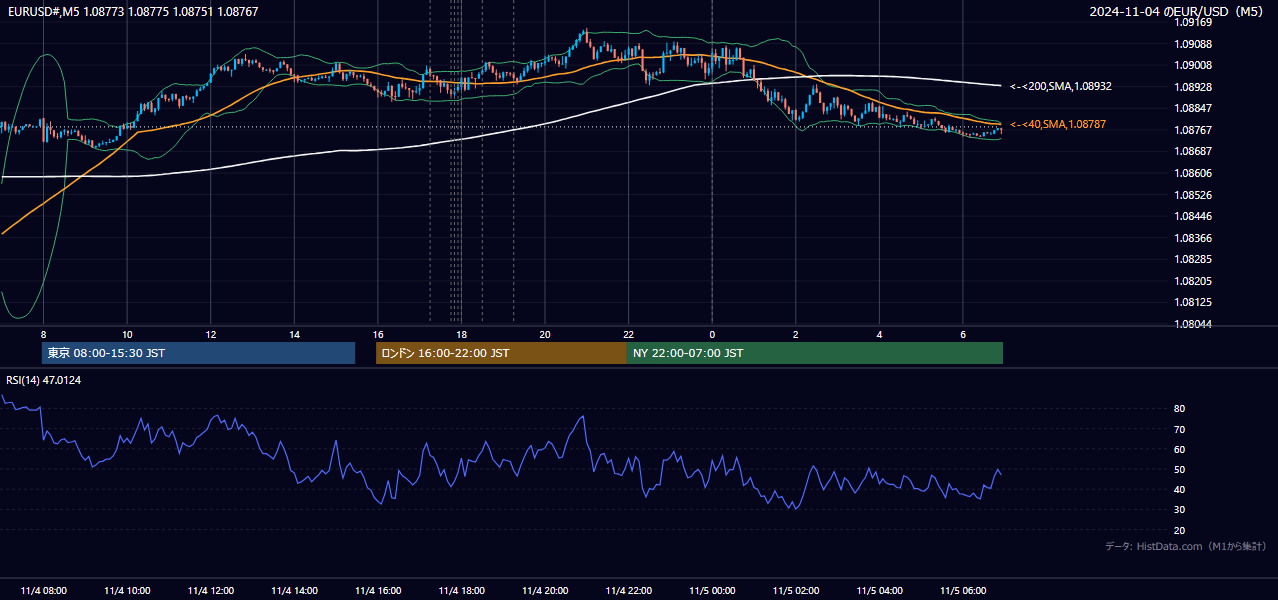
Task: Select the 200 SMA label reading 1.08932
Action: pyautogui.click(x=1060, y=86)
